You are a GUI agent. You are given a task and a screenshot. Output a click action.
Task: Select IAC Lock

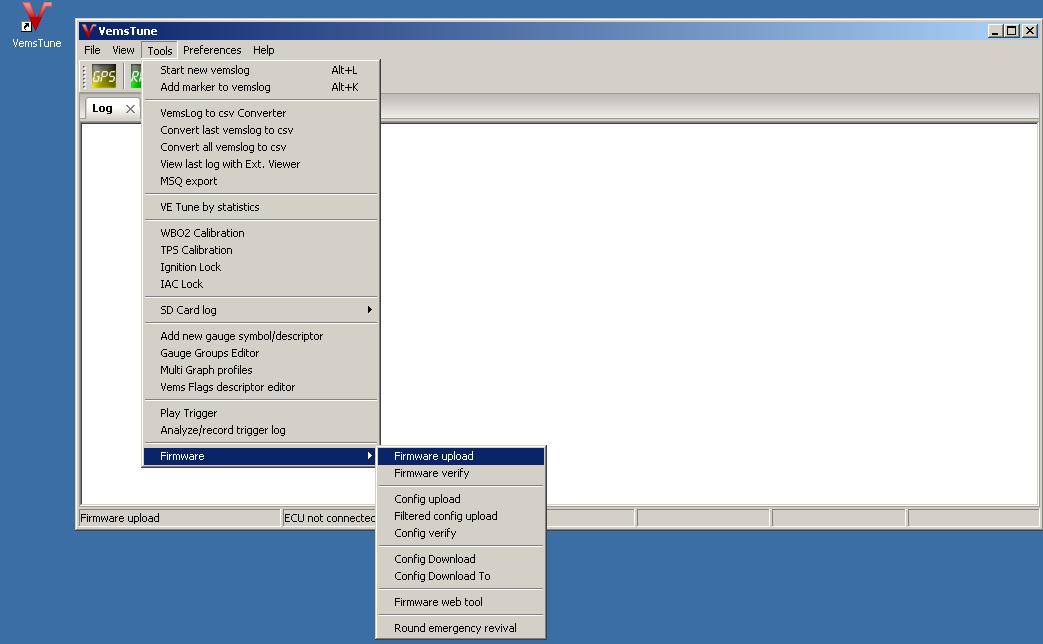(x=261, y=284)
